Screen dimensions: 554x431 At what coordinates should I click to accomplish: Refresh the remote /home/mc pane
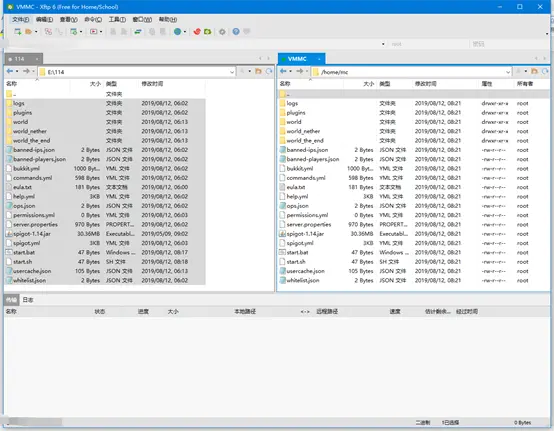click(545, 71)
